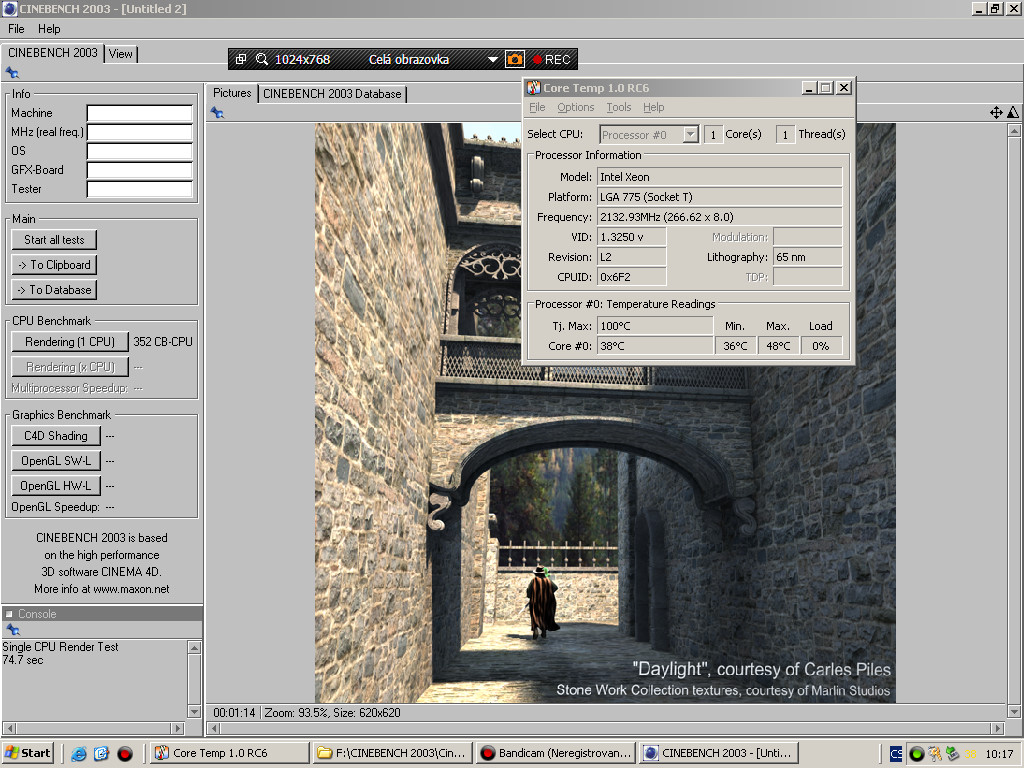Click the picture view vertical scrollbar up arrow

coord(1014,131)
